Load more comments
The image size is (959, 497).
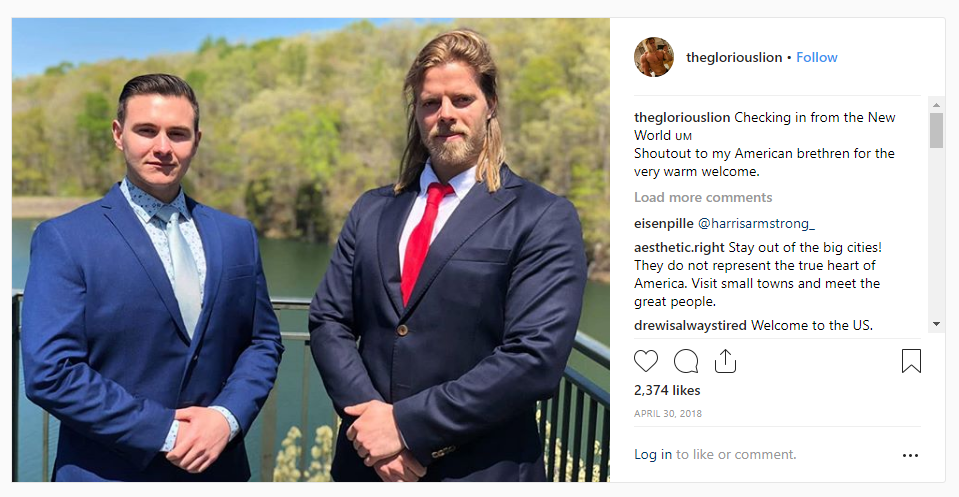click(703, 197)
